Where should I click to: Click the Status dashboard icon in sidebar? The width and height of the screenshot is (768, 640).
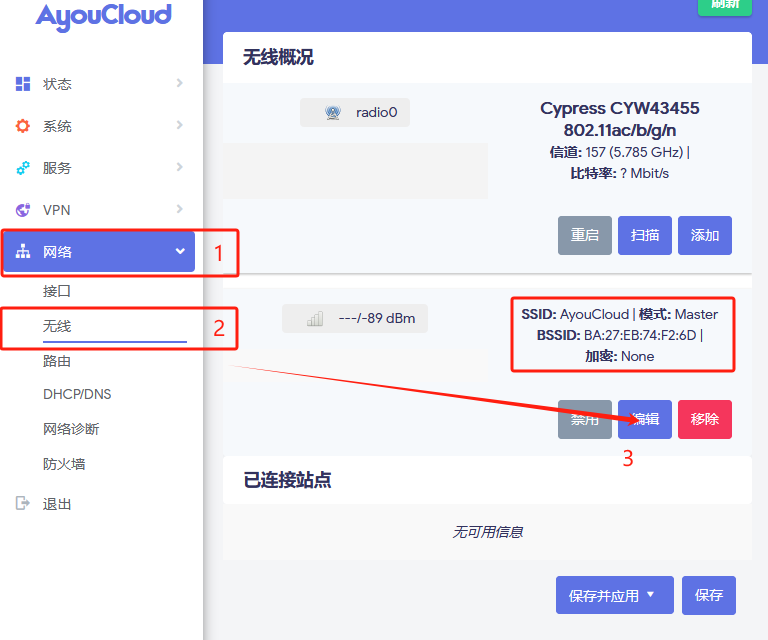(23, 84)
